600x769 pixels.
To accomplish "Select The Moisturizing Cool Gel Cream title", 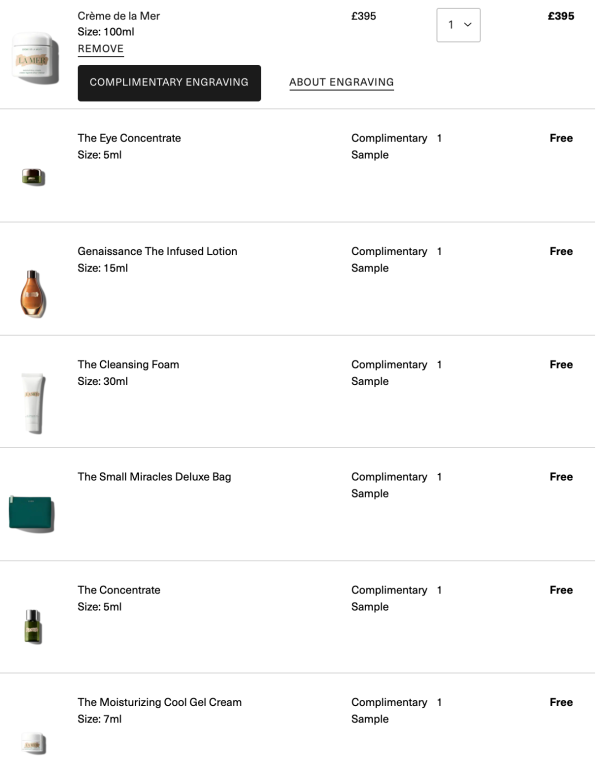I will [159, 702].
